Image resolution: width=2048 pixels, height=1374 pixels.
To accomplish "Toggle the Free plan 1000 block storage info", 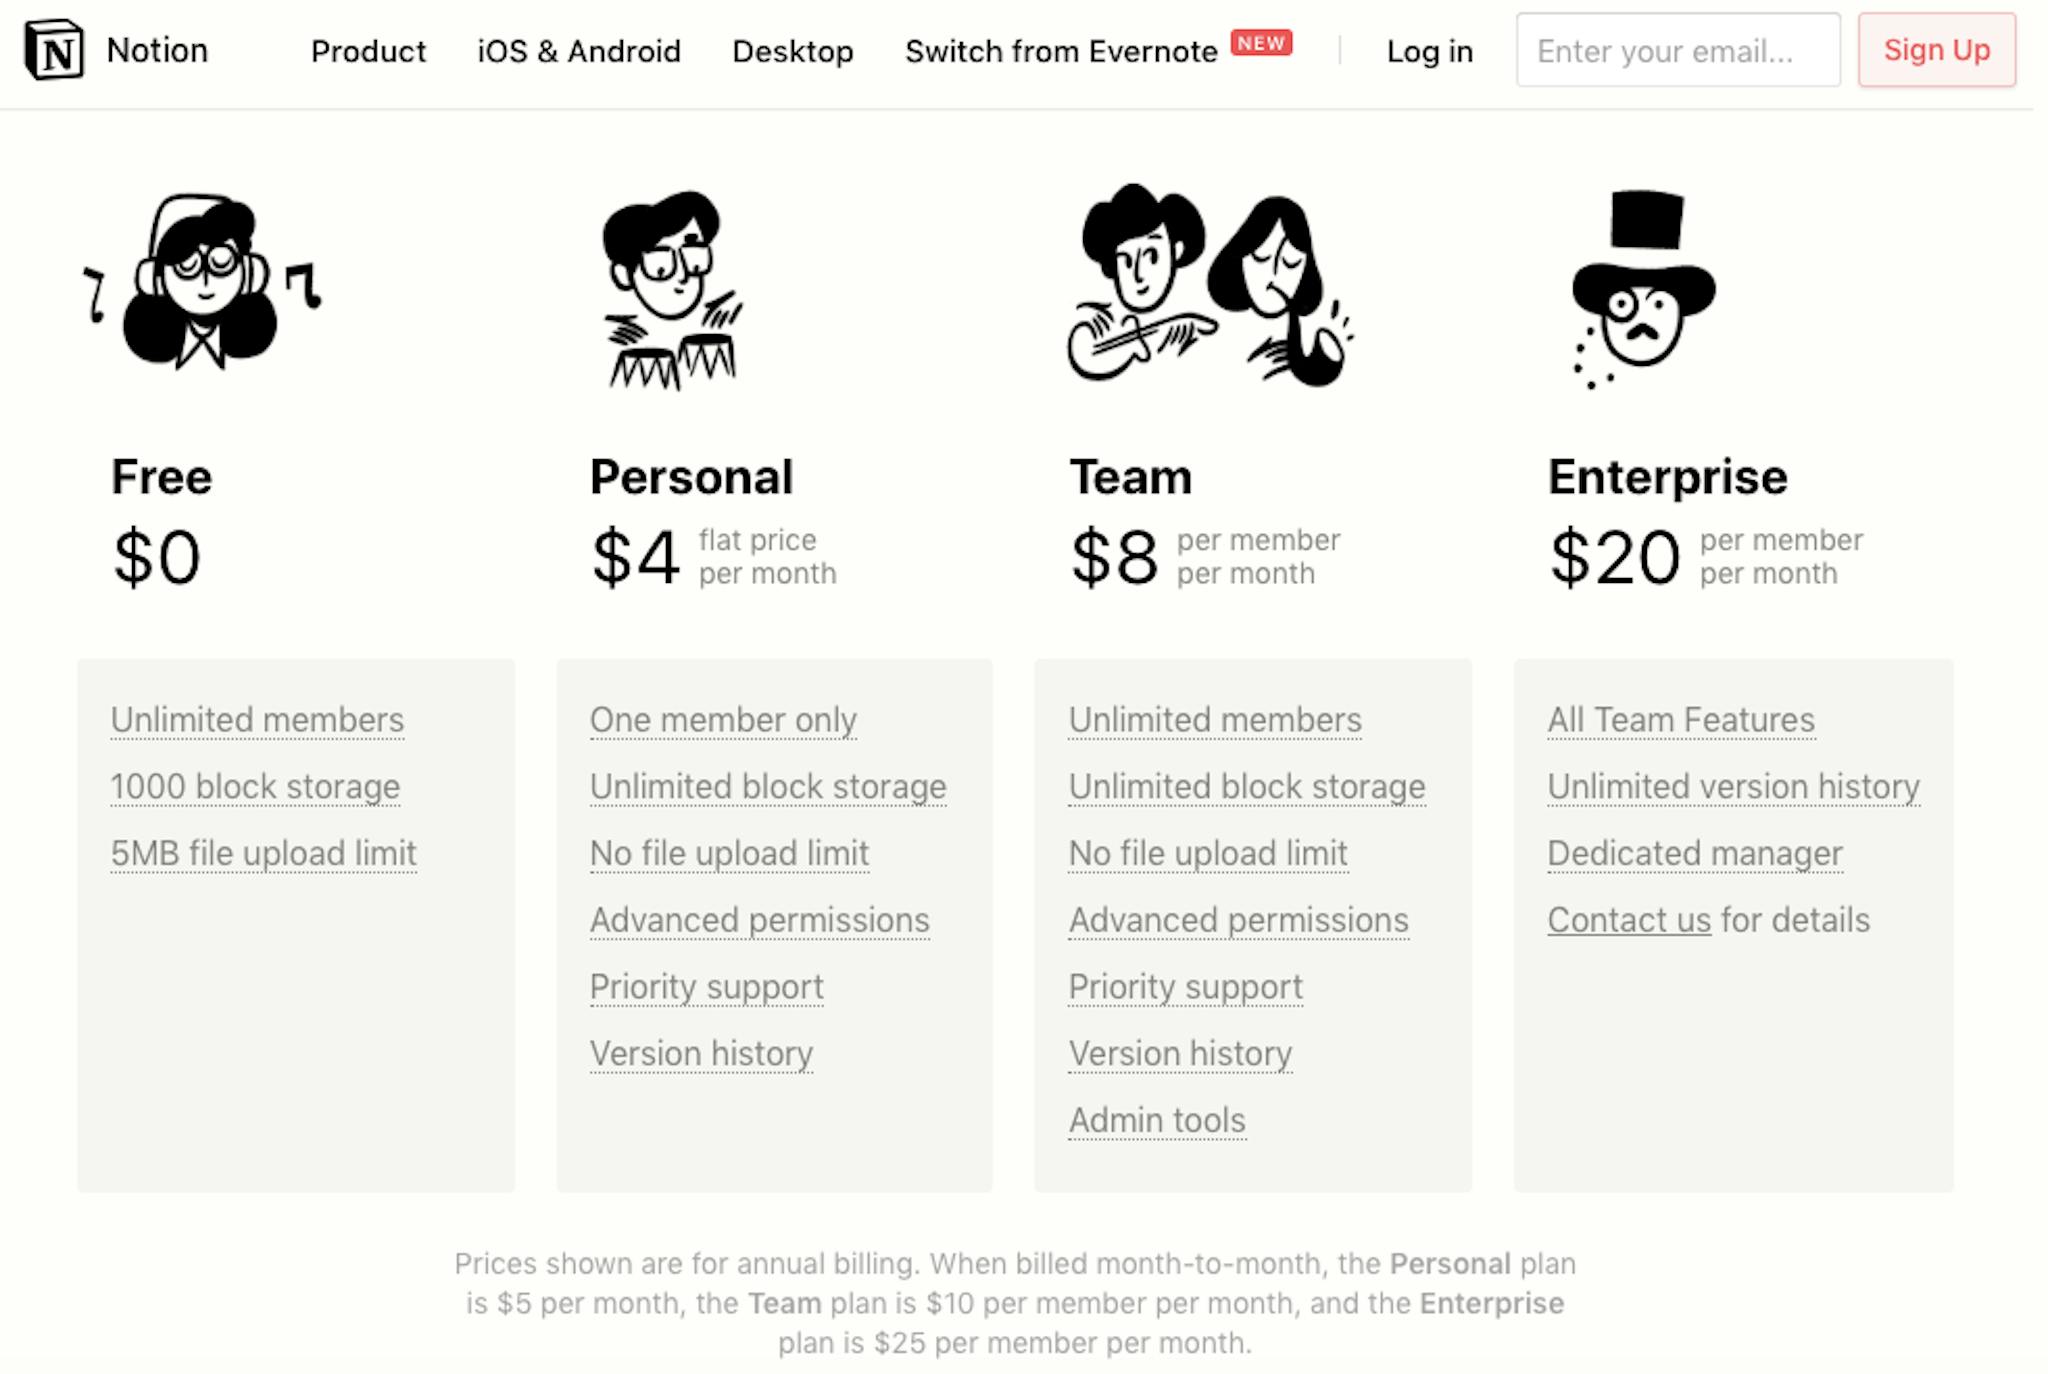I will point(254,785).
